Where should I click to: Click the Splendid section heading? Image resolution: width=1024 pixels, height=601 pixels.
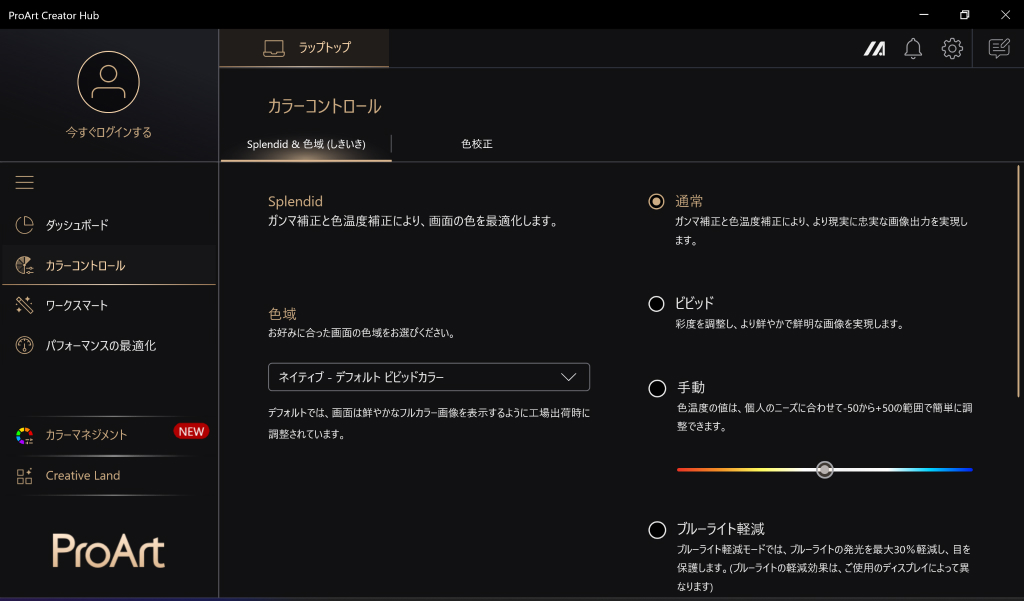(295, 201)
